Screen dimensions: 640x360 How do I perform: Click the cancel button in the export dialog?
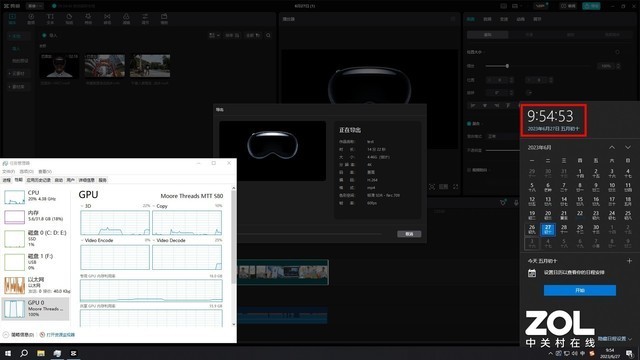tap(409, 234)
